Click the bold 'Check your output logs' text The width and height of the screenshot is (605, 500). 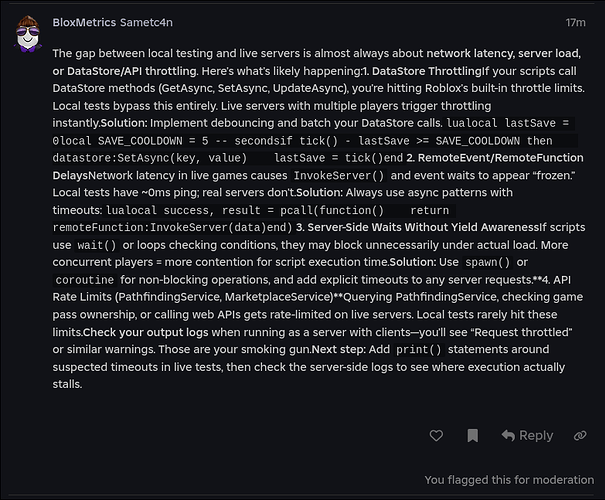point(145,332)
